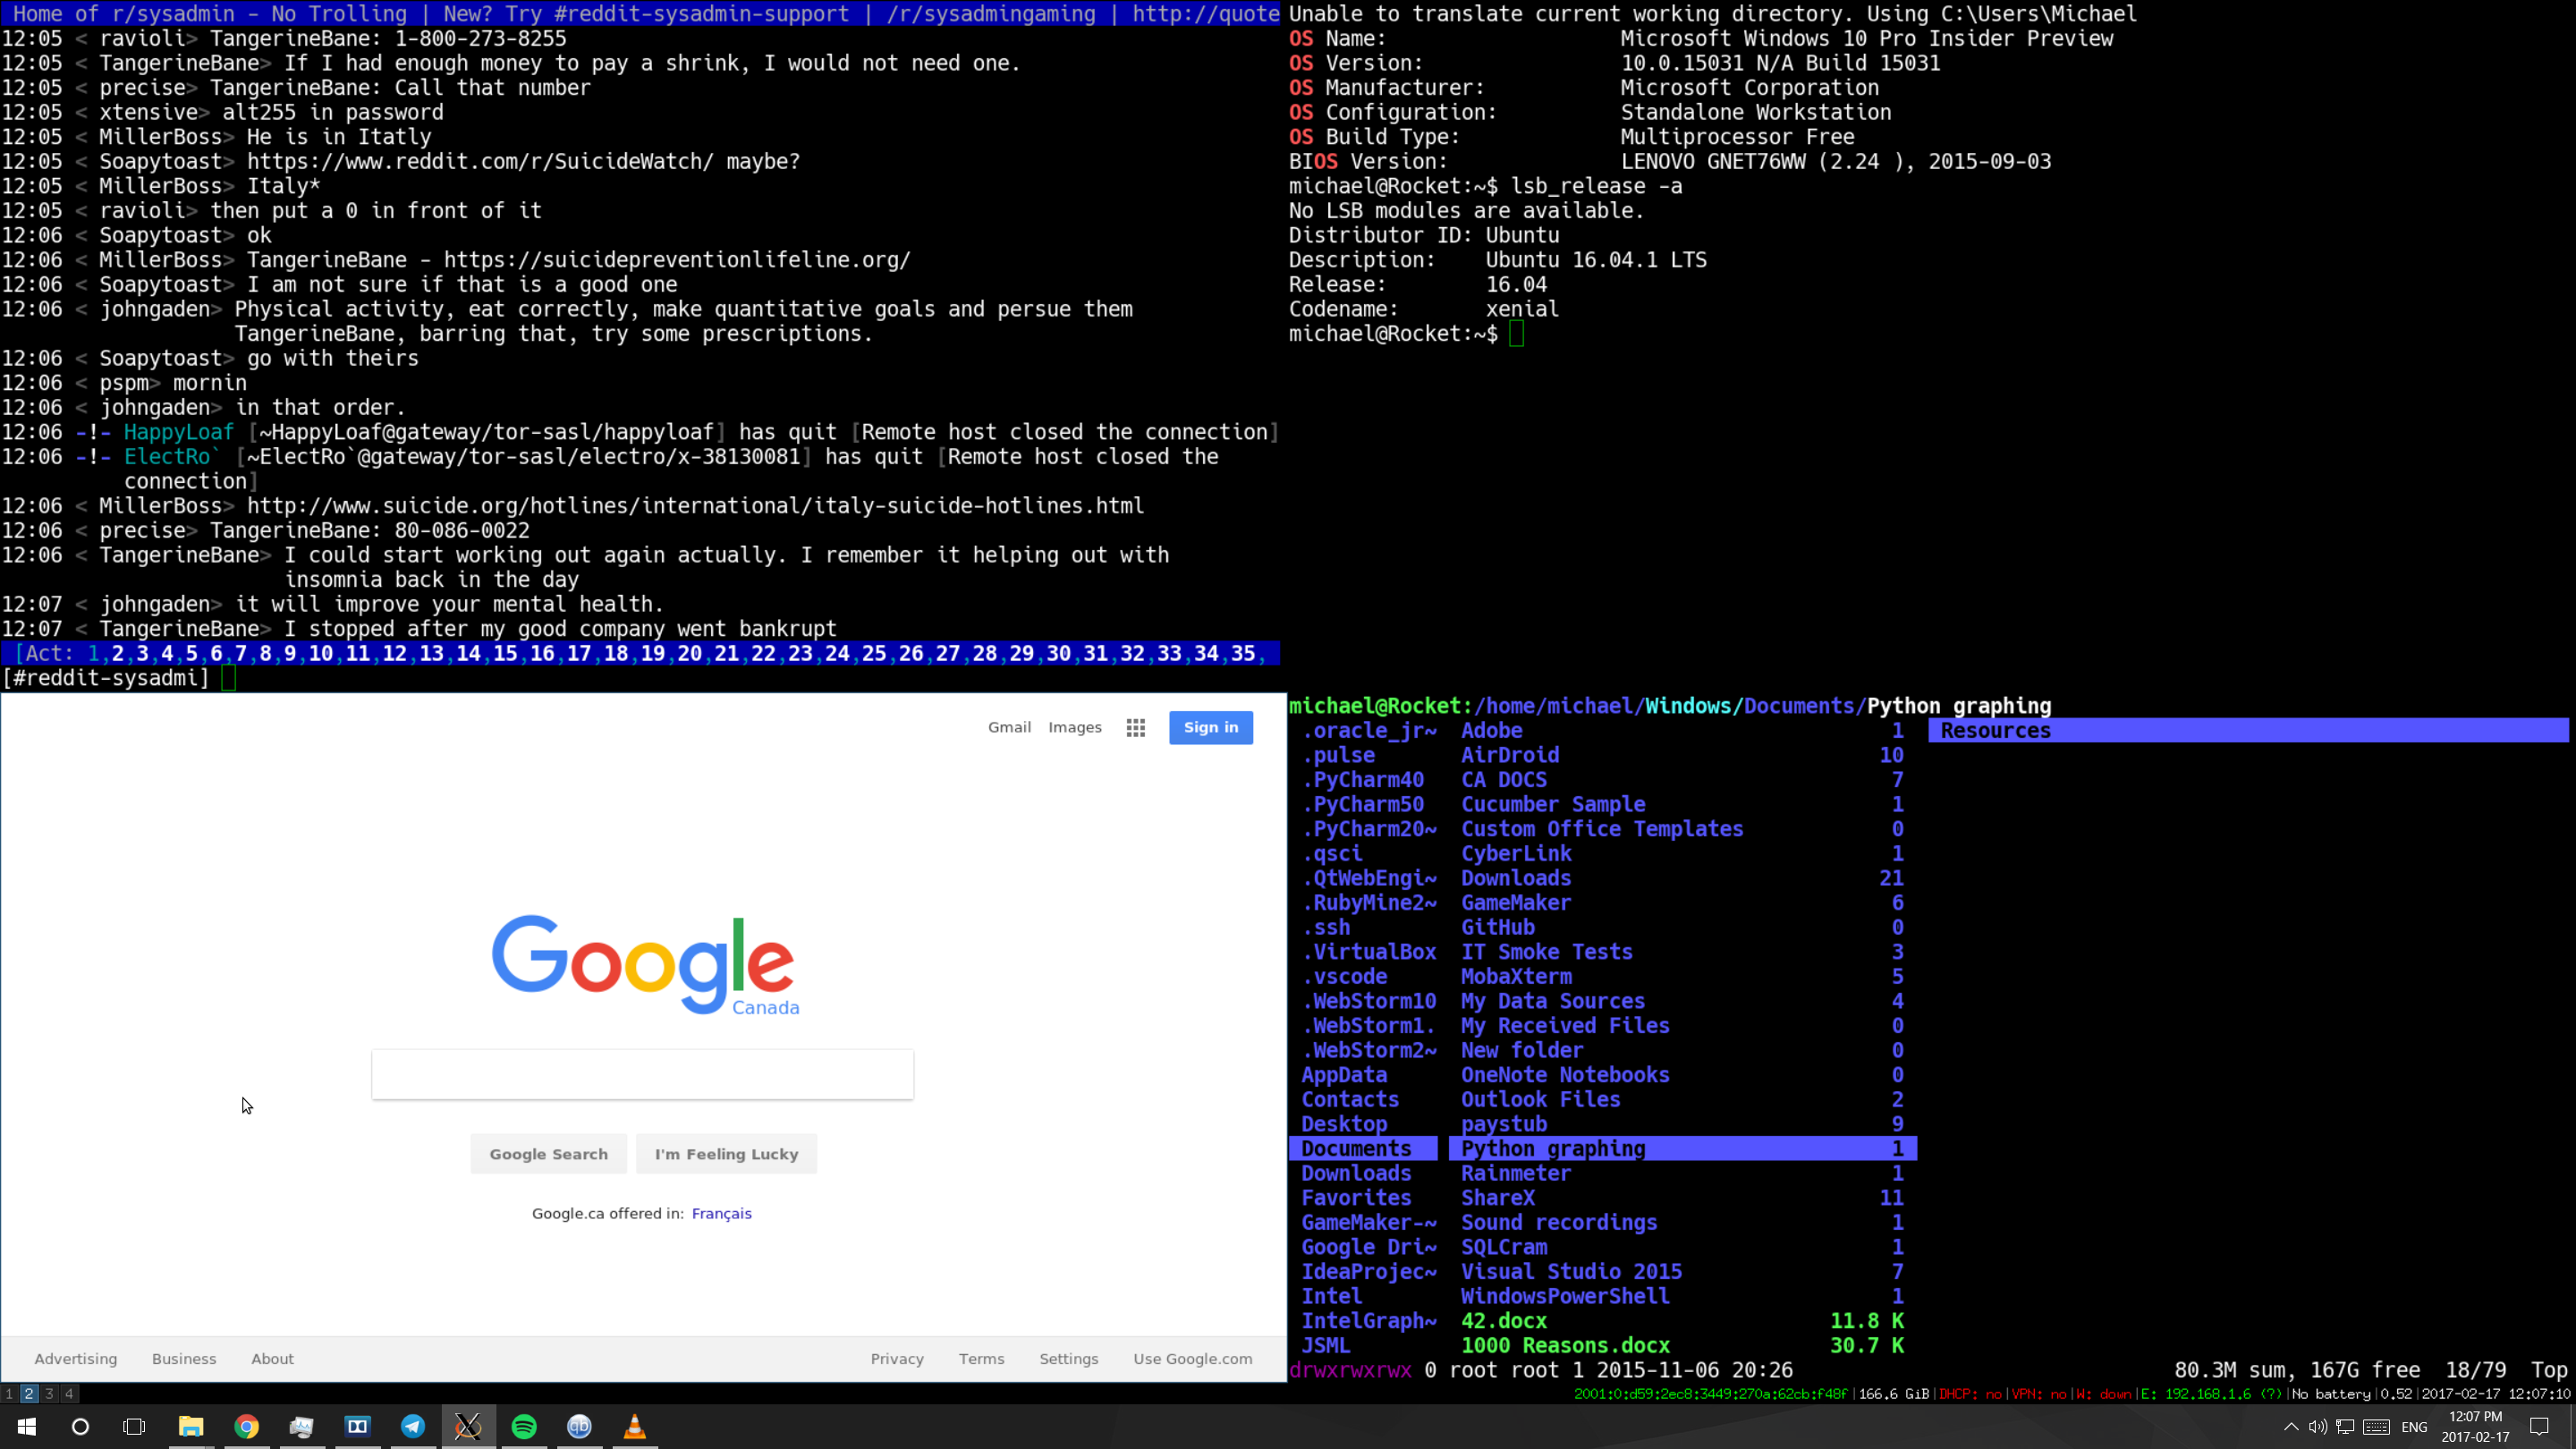Click the taskbar clock showing 12:07 PM
Image resolution: width=2576 pixels, height=1449 pixels.
(2476, 1427)
